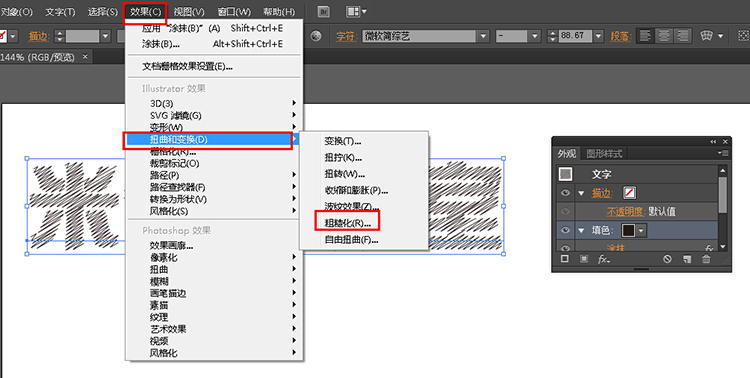Open the 窗口(W) menu

pos(234,11)
